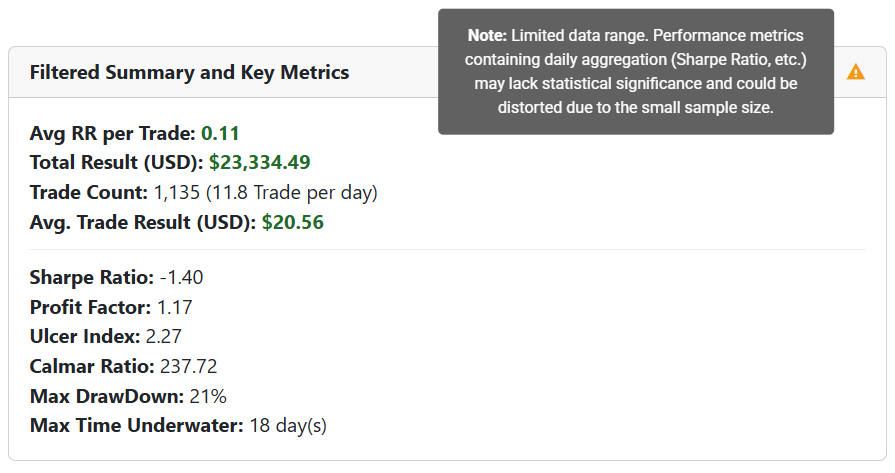Screen dimensions: 895x473
Task: Click the 1,135 trade count value
Action: pos(178,192)
